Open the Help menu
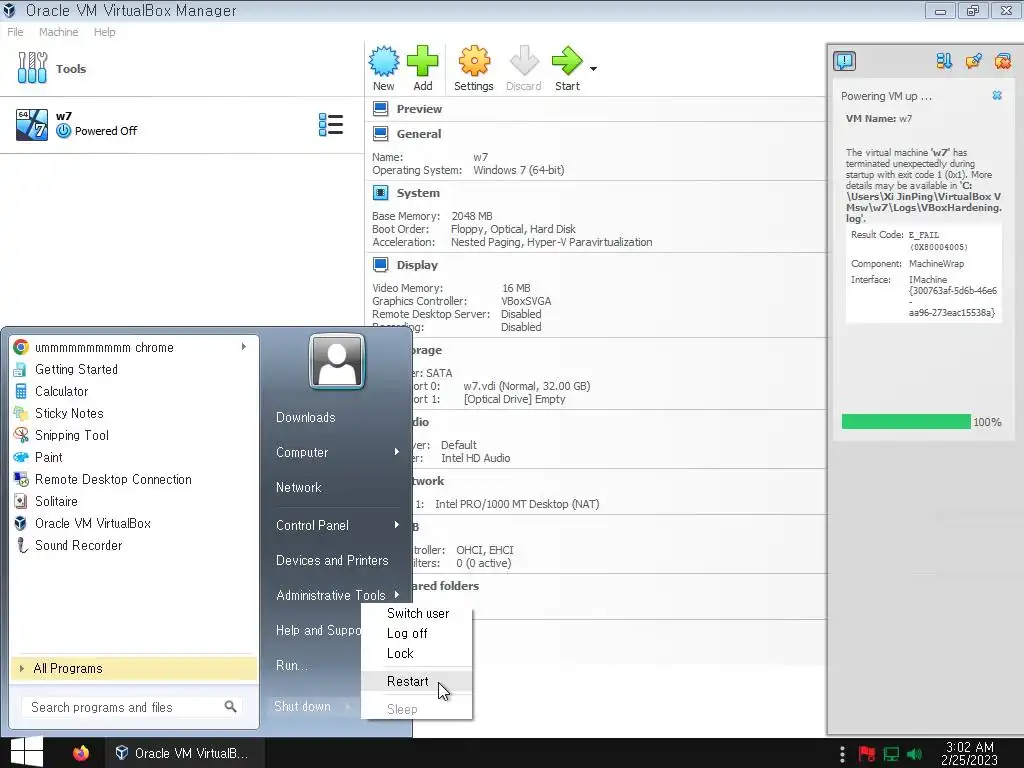The width and height of the screenshot is (1024, 768). coord(104,32)
